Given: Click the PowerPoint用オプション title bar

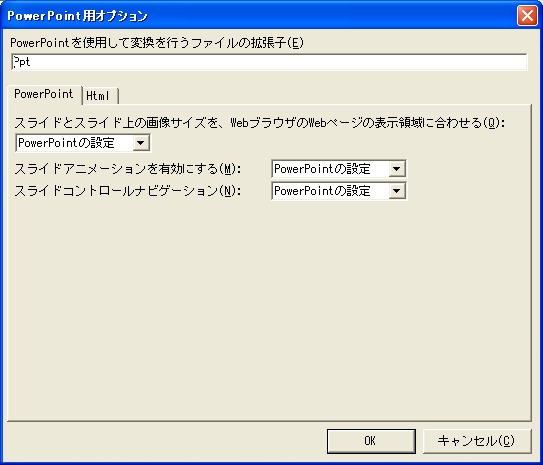Looking at the screenshot, I should (x=258, y=16).
